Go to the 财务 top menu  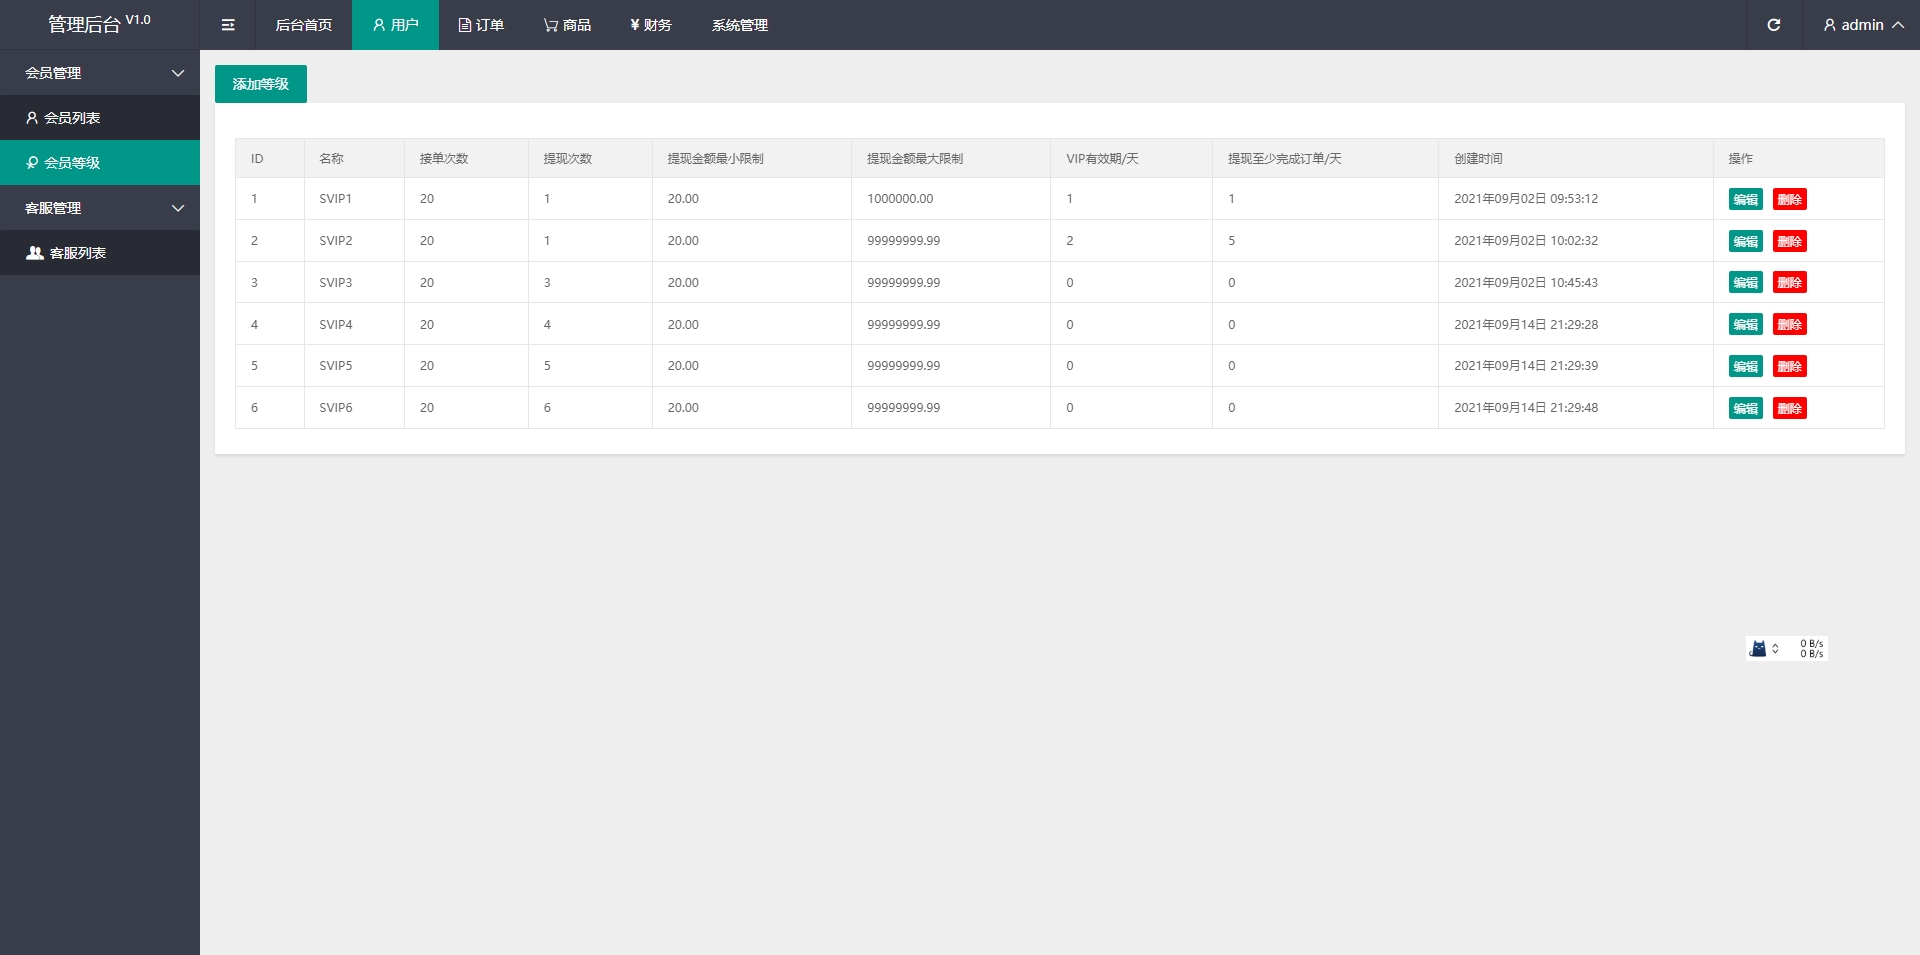650,25
